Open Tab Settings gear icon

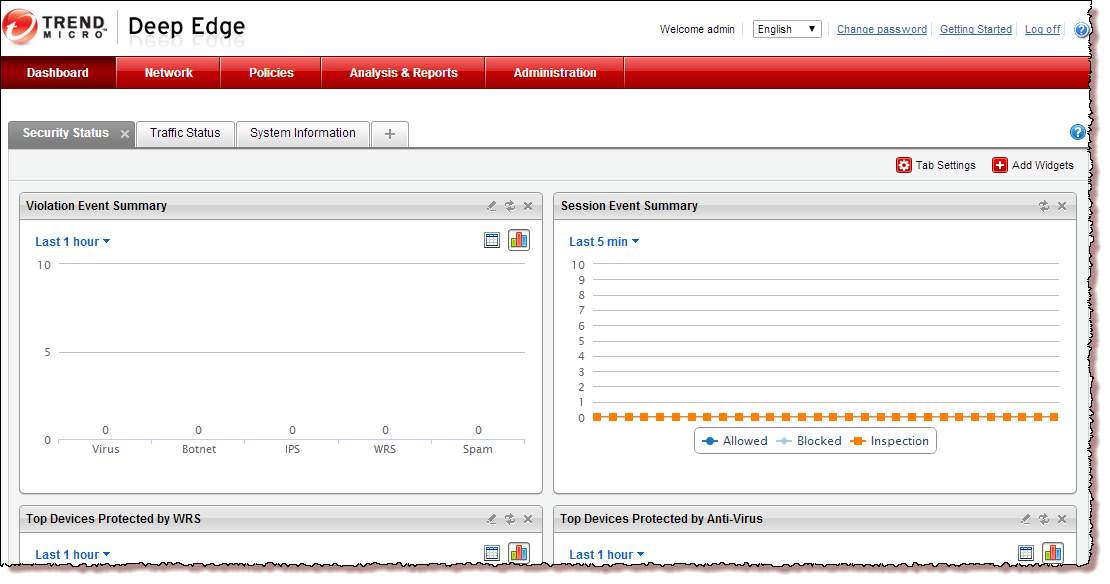(x=903, y=166)
